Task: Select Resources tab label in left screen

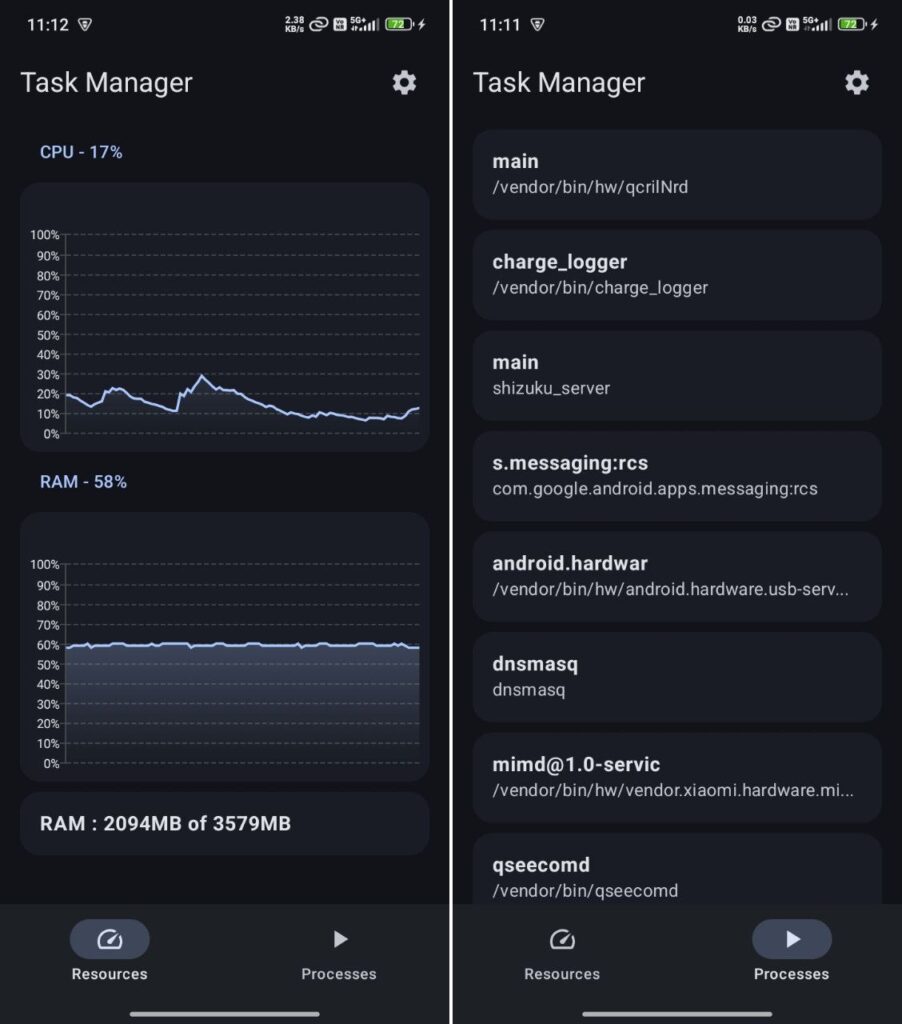Action: coord(110,974)
